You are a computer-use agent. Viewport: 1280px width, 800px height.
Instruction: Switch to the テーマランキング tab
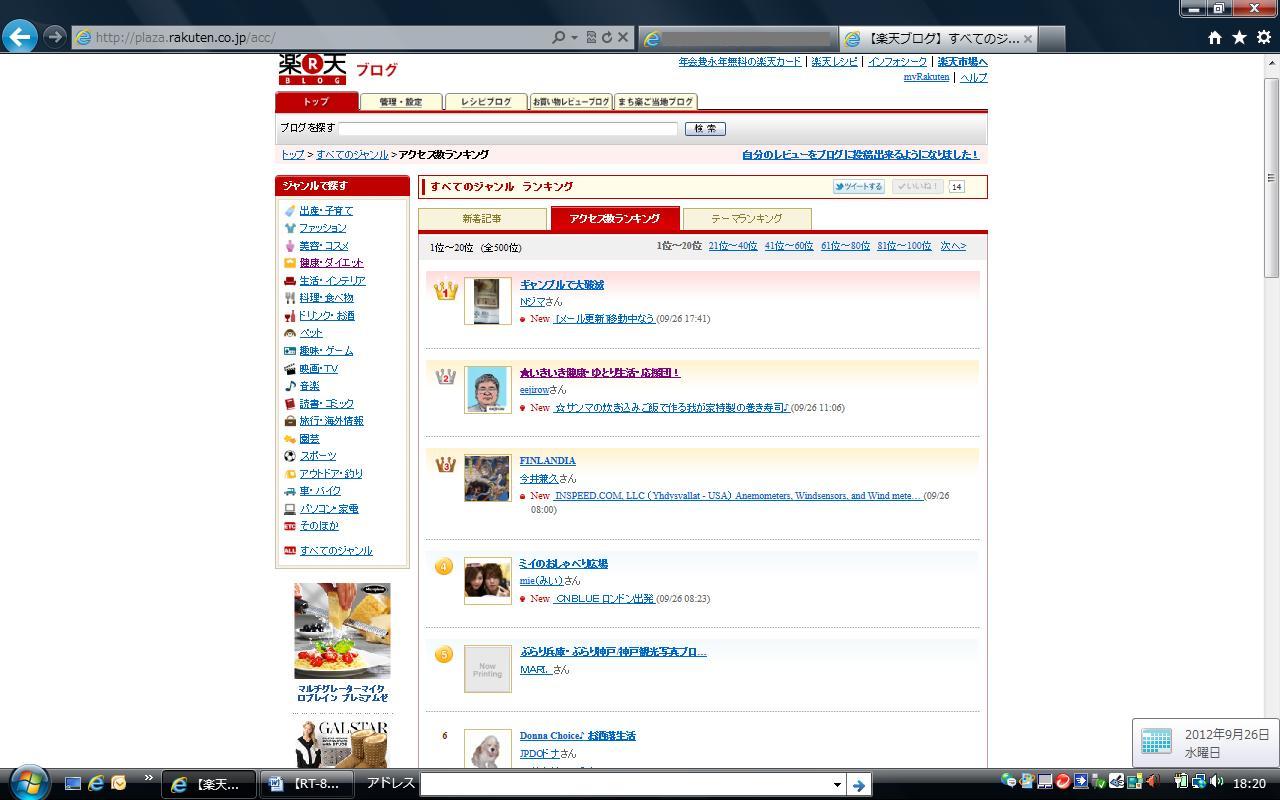click(746, 218)
